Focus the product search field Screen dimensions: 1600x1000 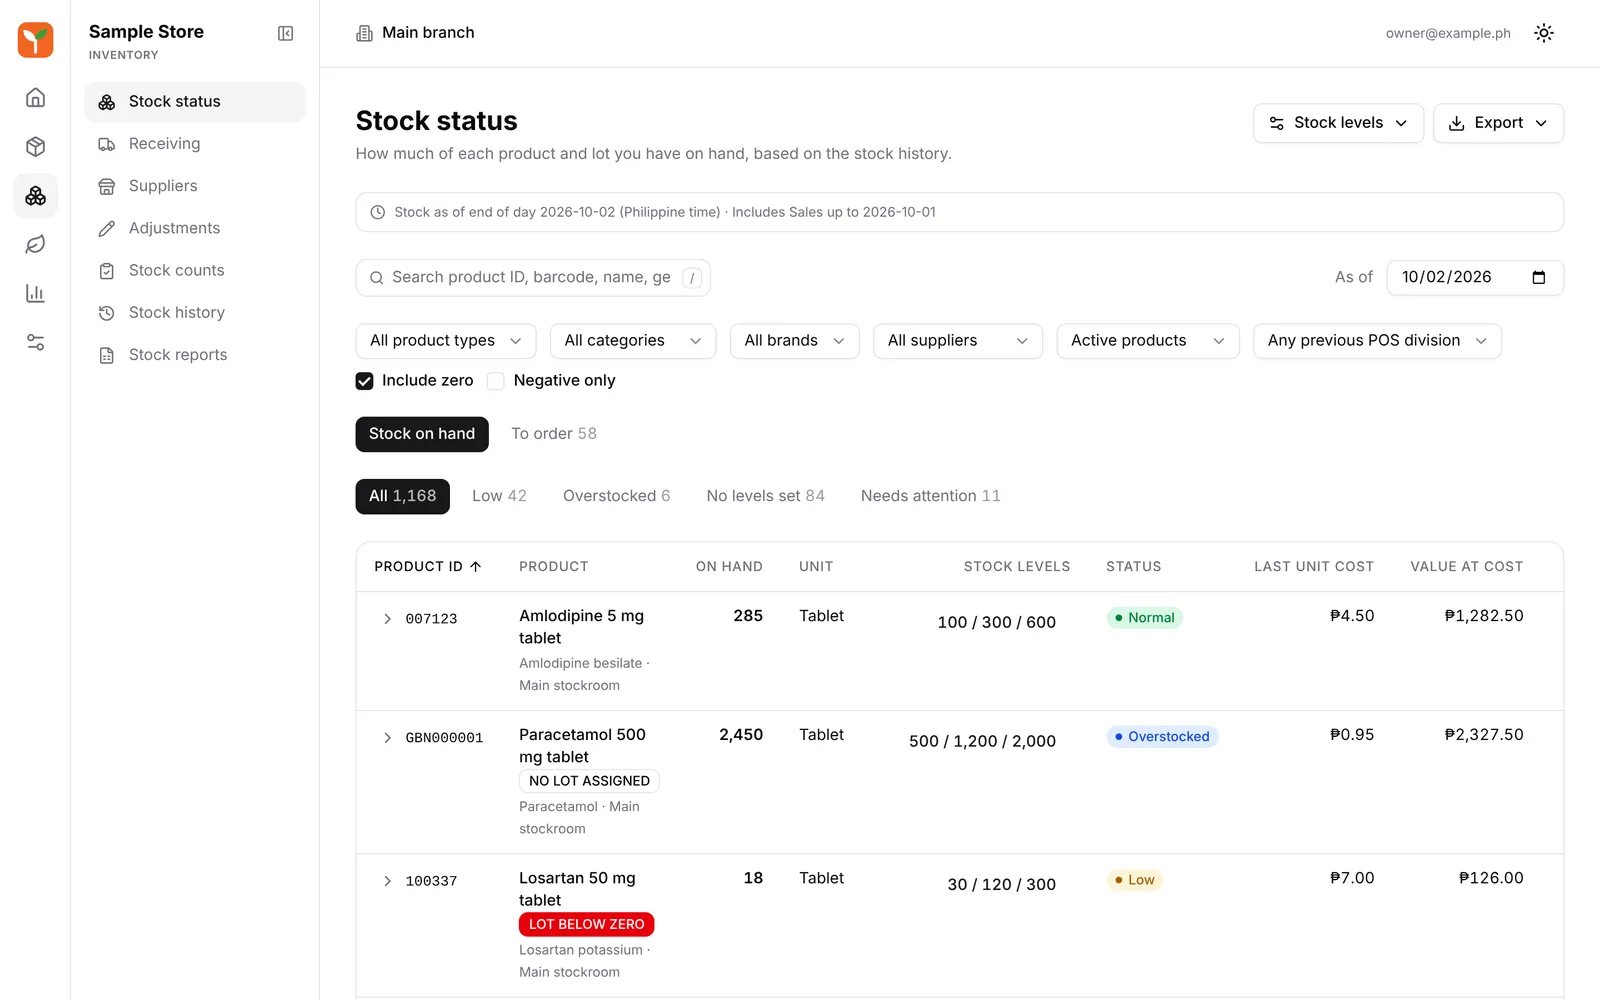click(x=533, y=278)
